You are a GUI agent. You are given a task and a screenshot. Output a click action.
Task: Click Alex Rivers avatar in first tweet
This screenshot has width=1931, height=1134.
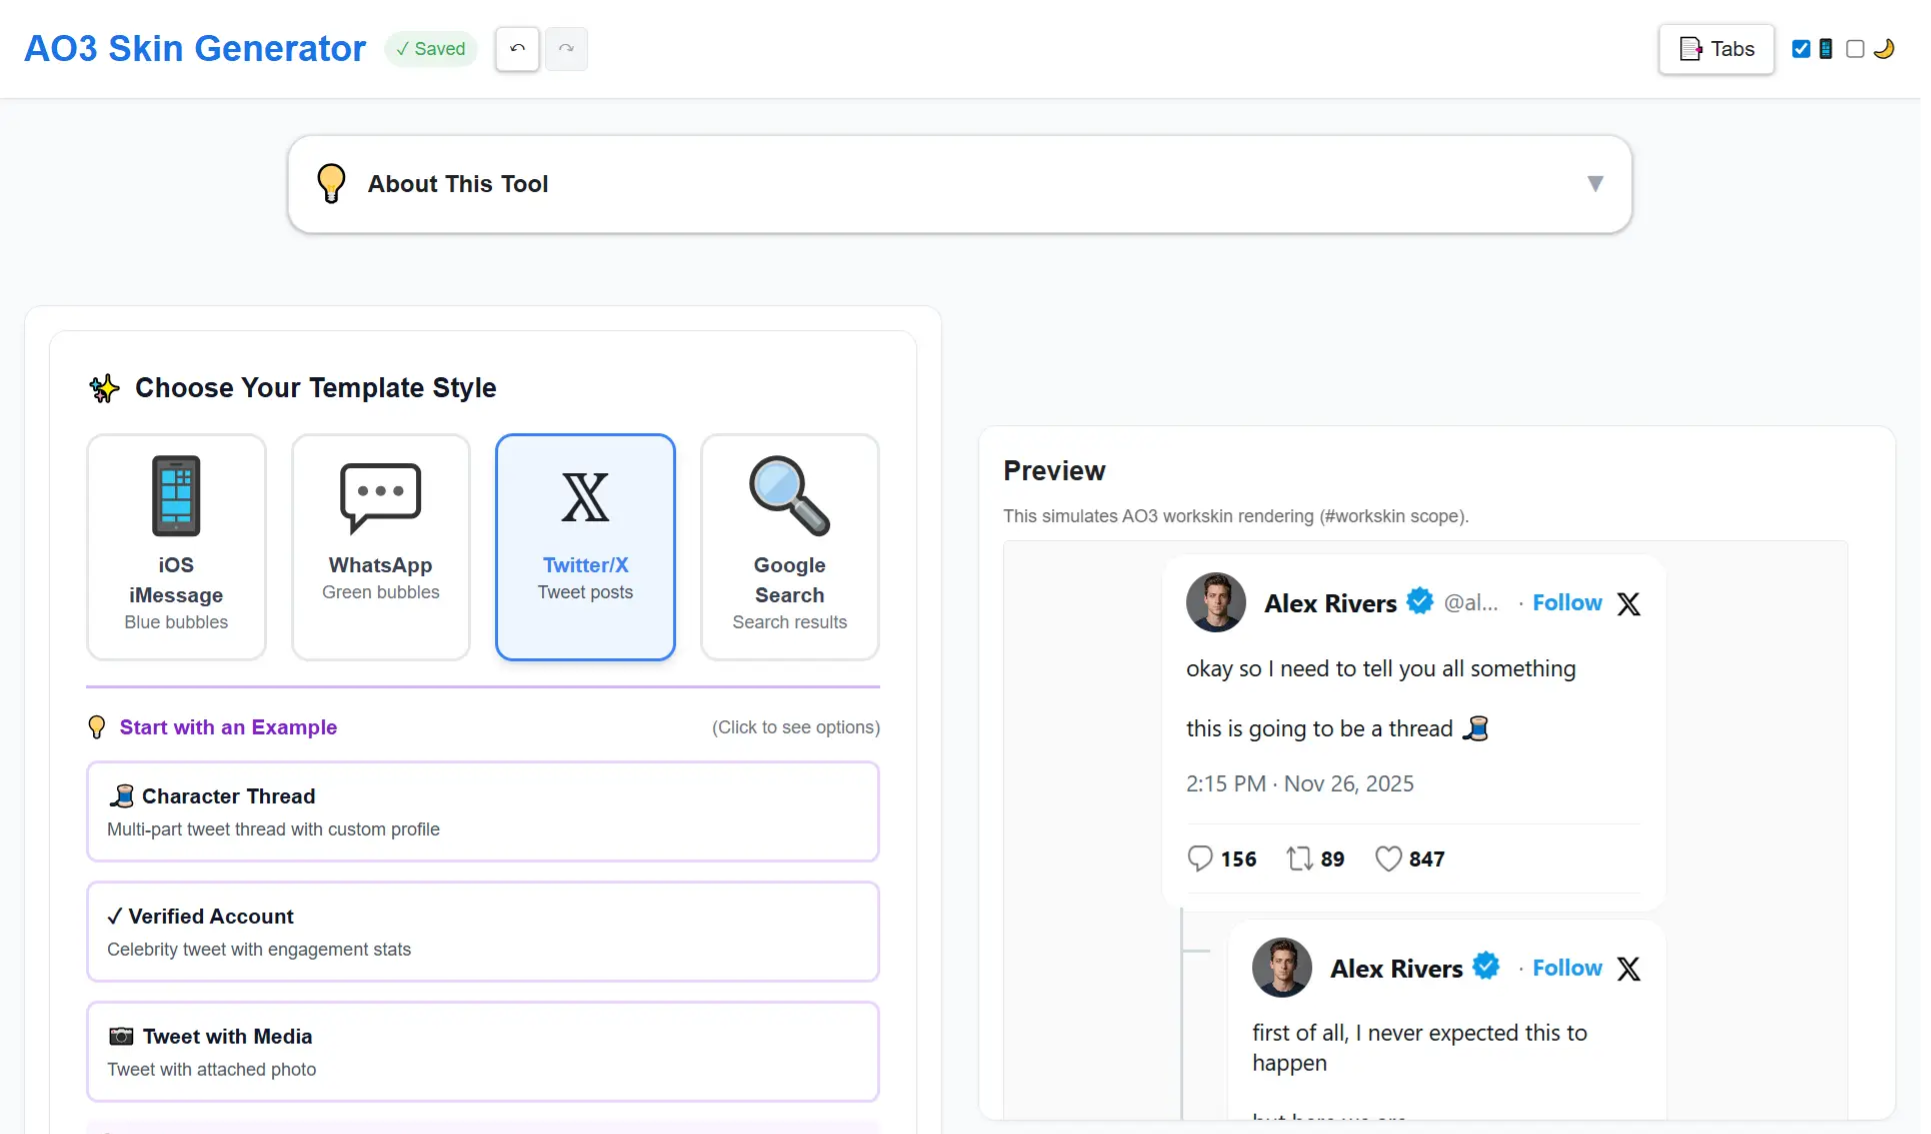pyautogui.click(x=1215, y=602)
